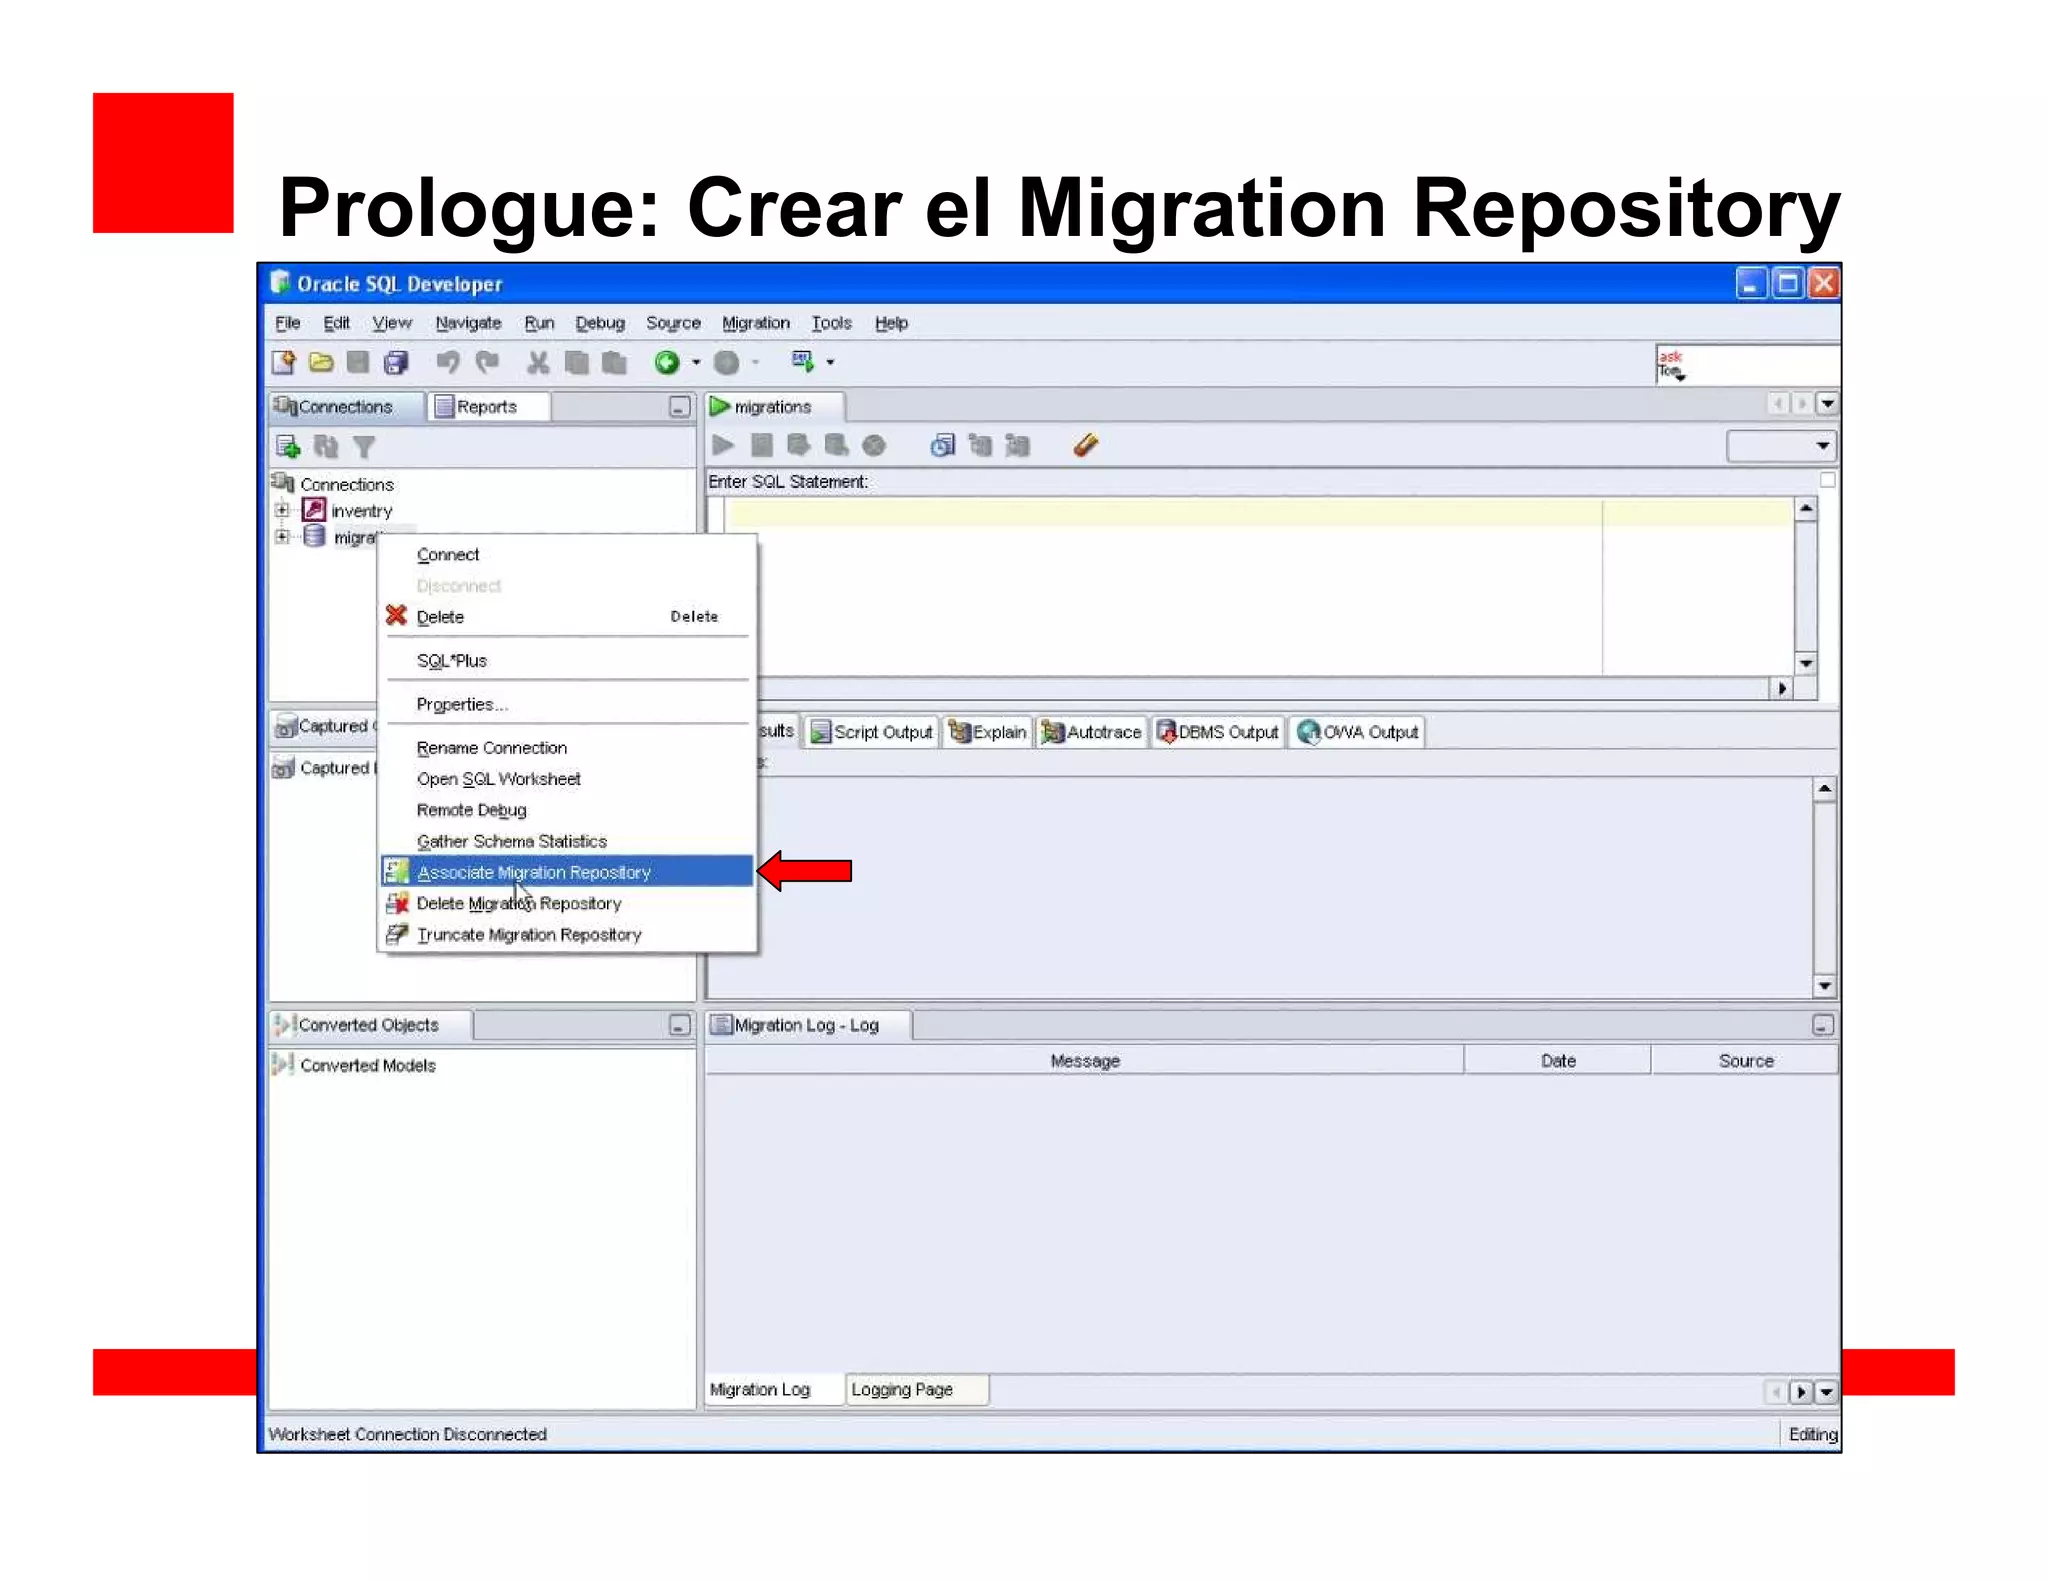2048x1582 pixels.
Task: Click the Clear eraser icon
Action: [x=1086, y=445]
